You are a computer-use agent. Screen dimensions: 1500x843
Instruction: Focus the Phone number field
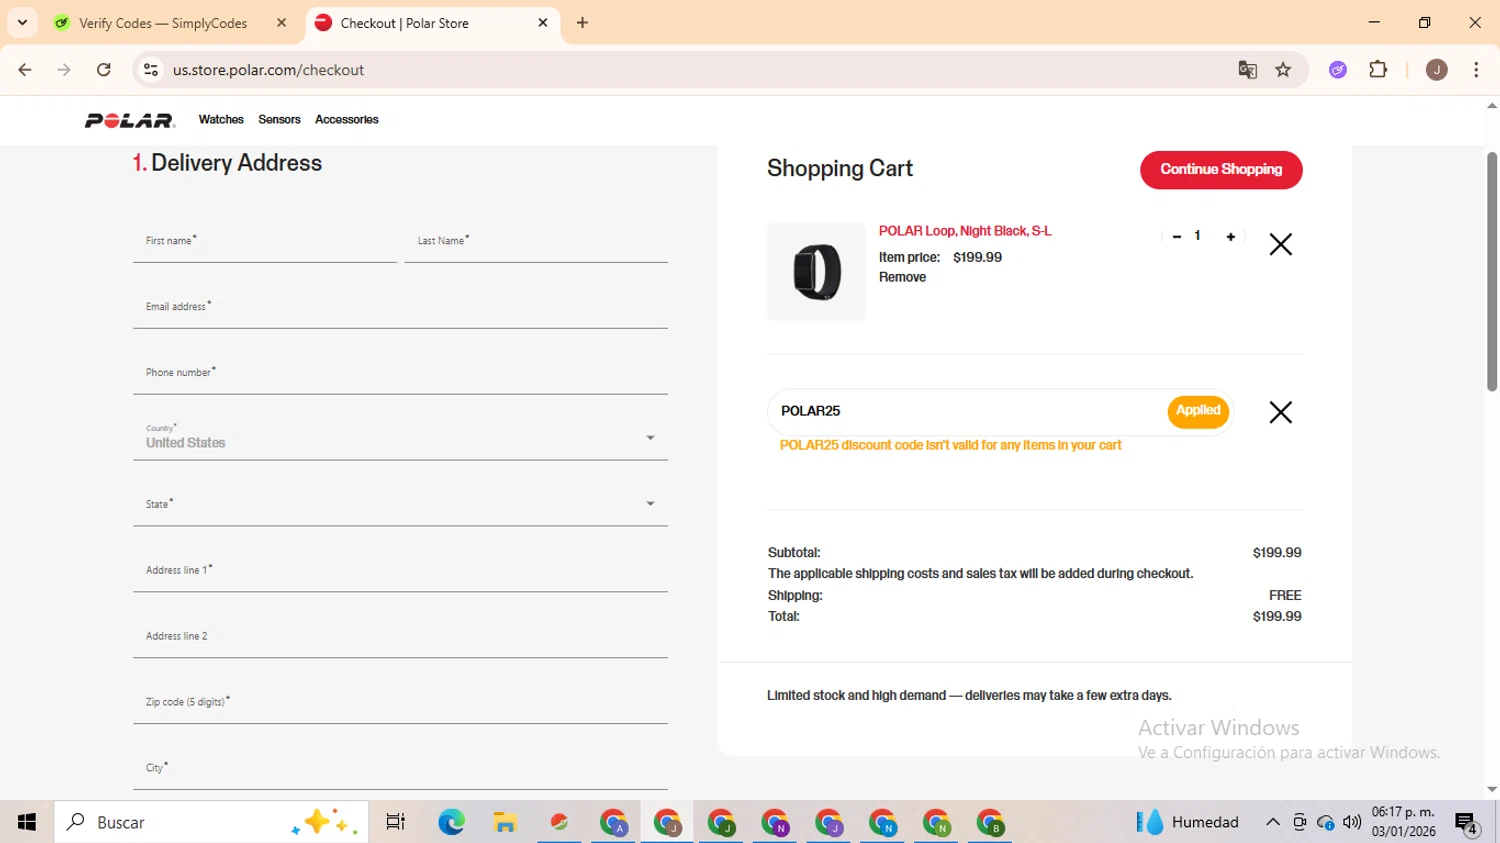[x=400, y=373]
